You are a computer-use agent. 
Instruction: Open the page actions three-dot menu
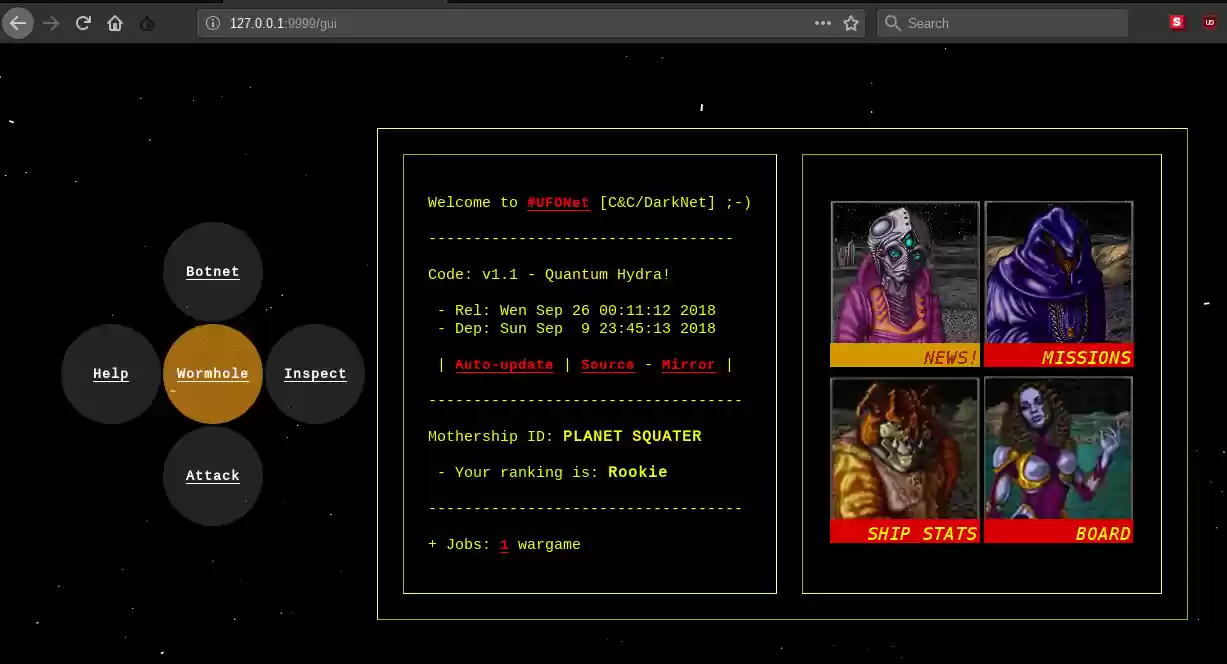(x=822, y=23)
